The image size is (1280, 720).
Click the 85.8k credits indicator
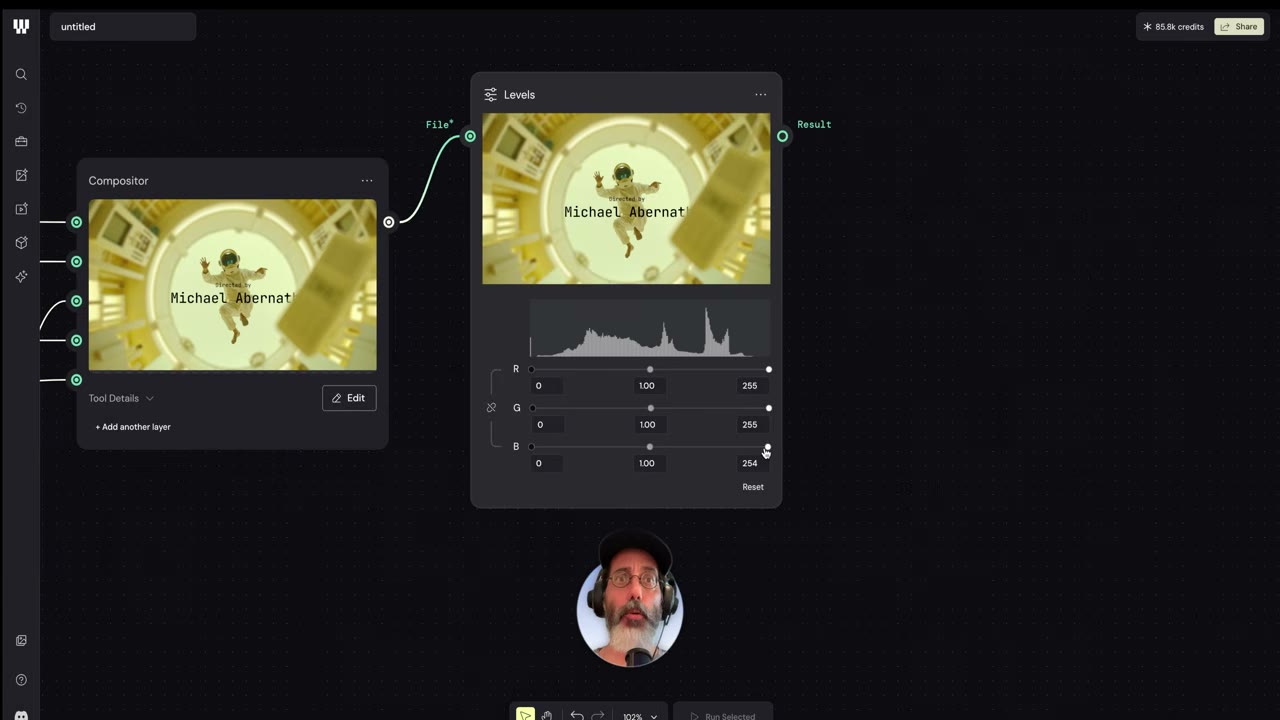pyautogui.click(x=1174, y=27)
